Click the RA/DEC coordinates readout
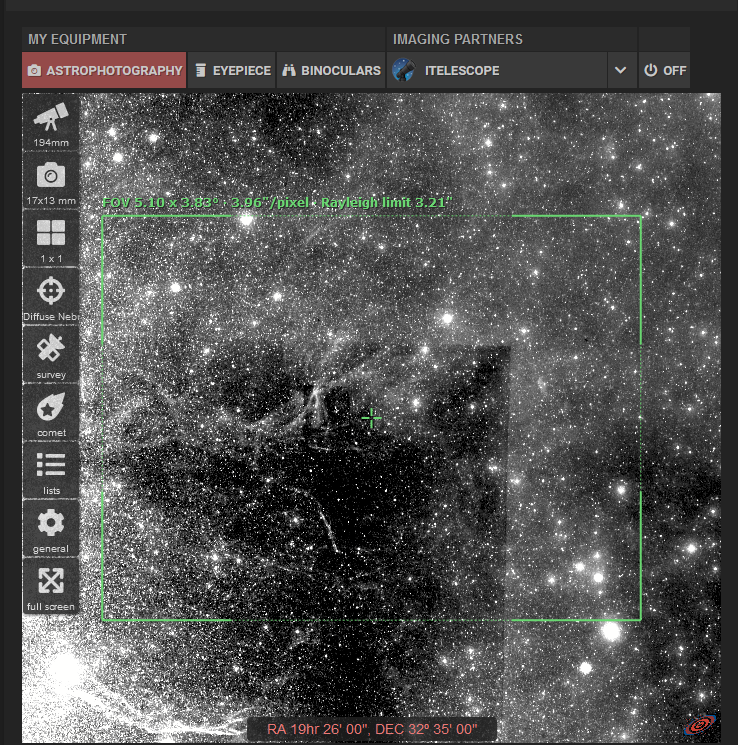738x745 pixels. pyautogui.click(x=372, y=729)
